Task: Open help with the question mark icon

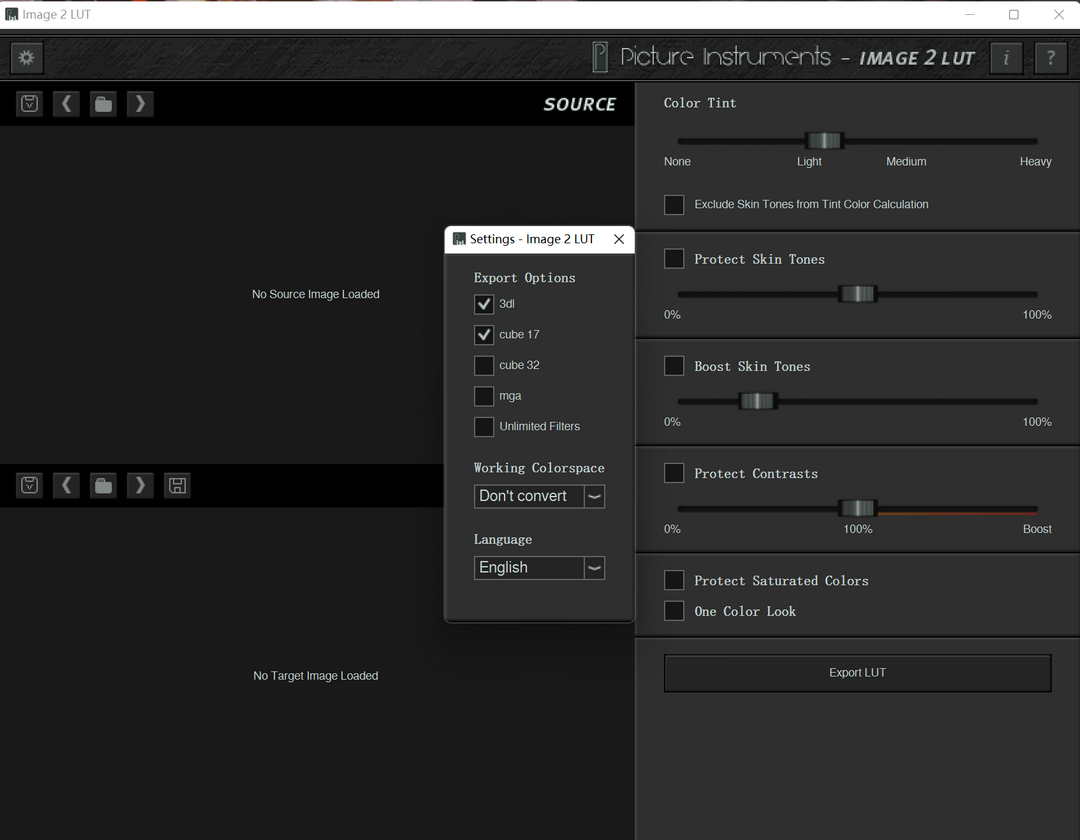Action: pyautogui.click(x=1050, y=58)
